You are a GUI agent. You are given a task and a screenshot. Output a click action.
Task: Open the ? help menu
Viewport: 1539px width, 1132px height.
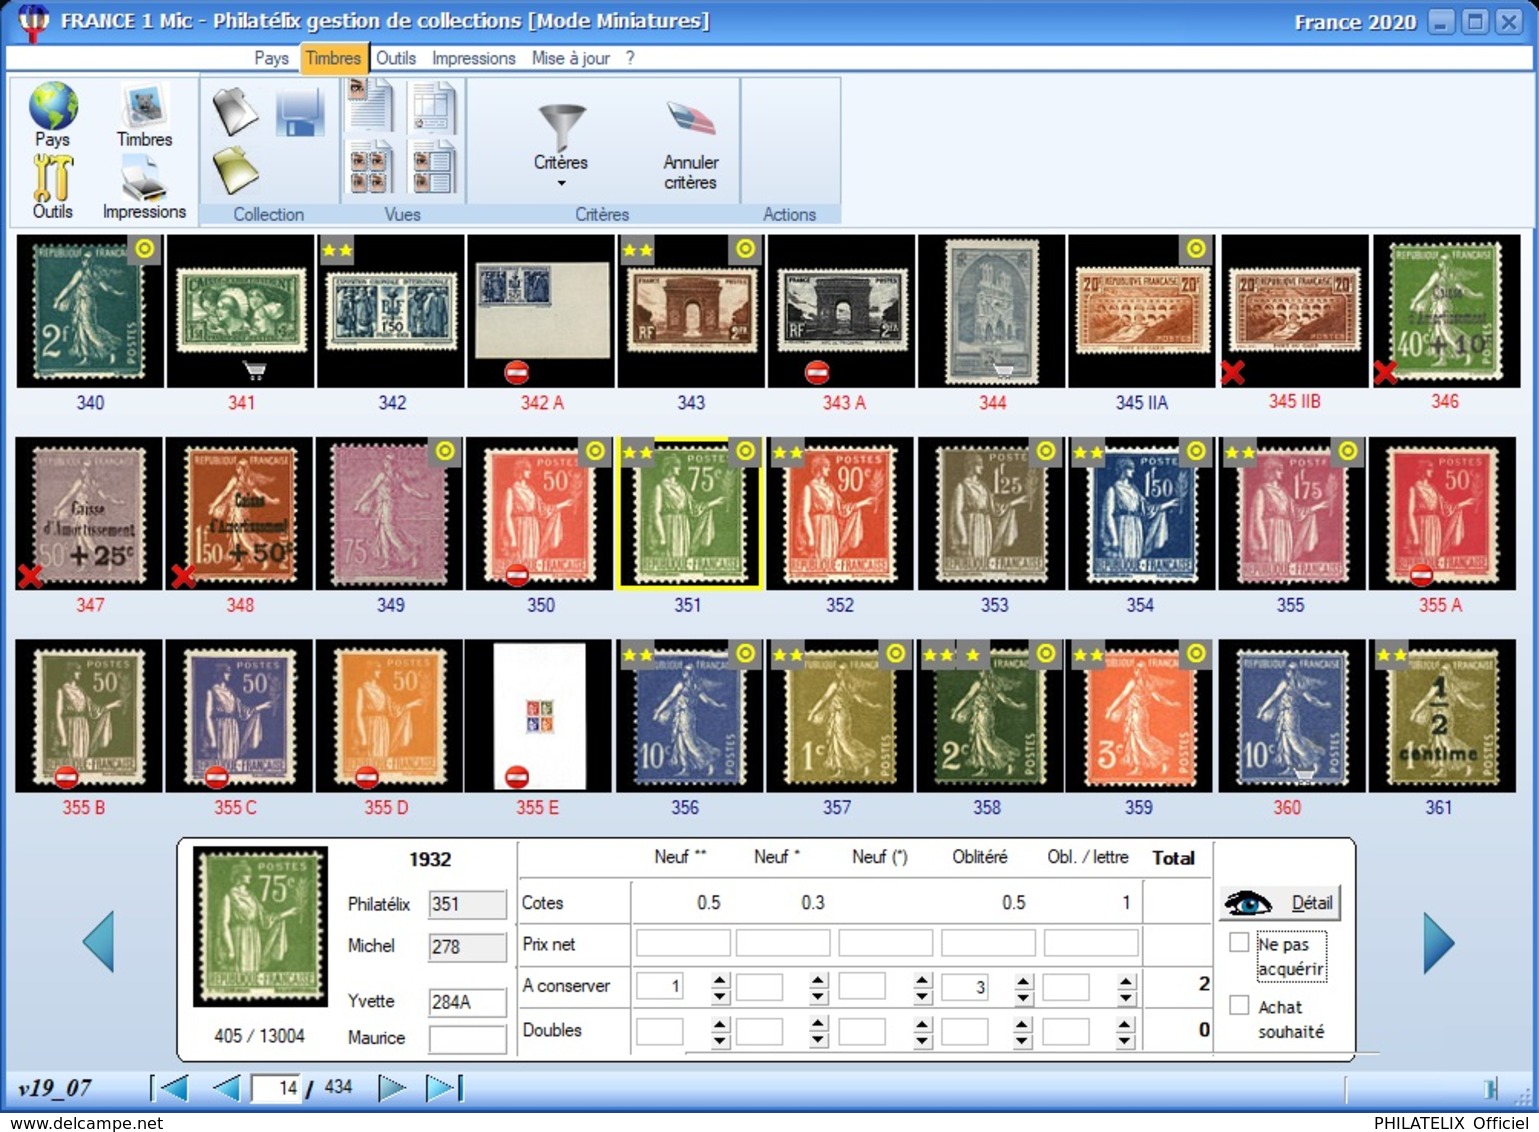[x=630, y=58]
